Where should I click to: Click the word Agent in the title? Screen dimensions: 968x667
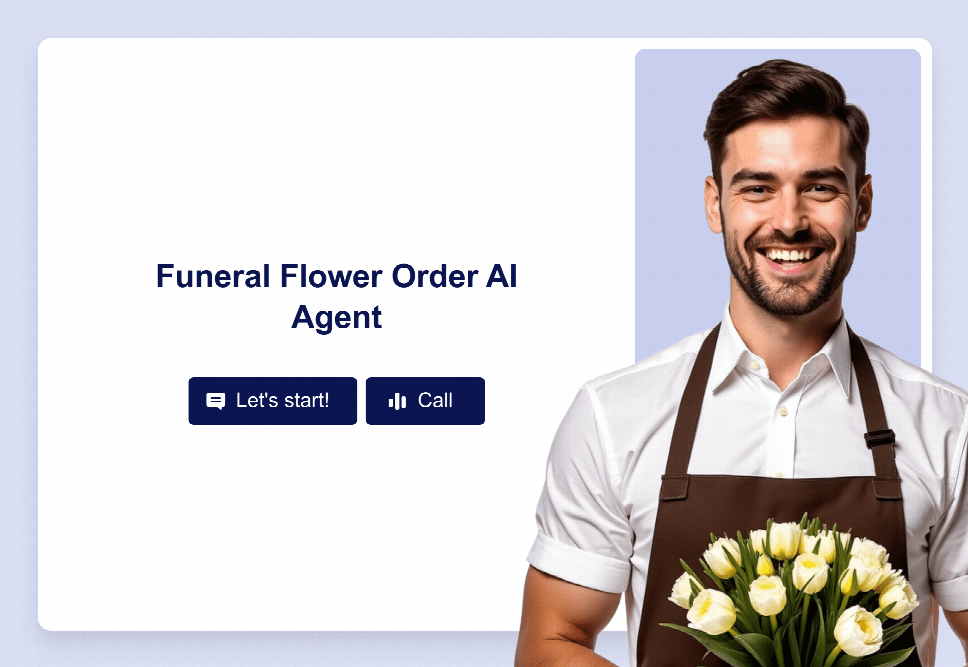pyautogui.click(x=336, y=317)
